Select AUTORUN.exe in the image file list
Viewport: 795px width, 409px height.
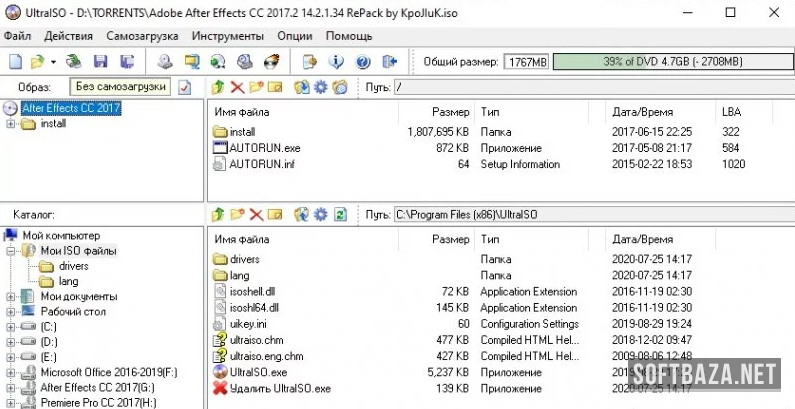pyautogui.click(x=264, y=148)
